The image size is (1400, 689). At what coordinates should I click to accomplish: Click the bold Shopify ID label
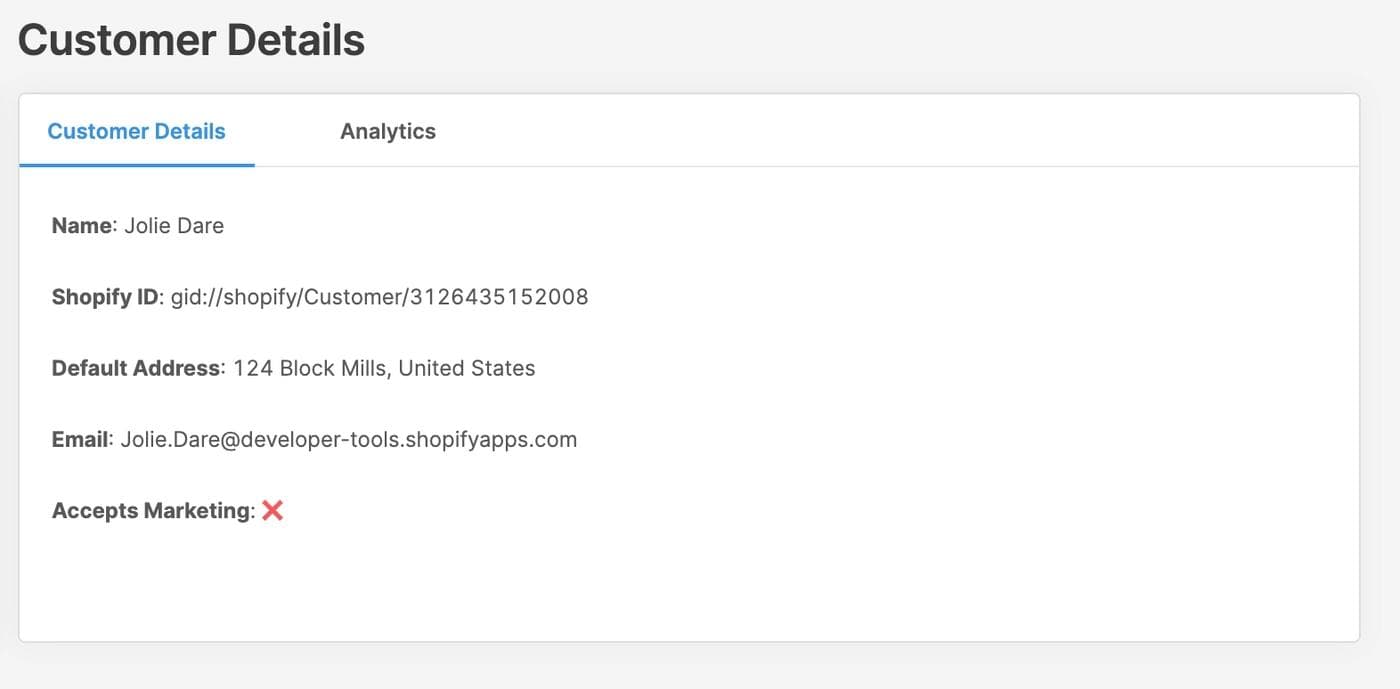[x=105, y=297]
